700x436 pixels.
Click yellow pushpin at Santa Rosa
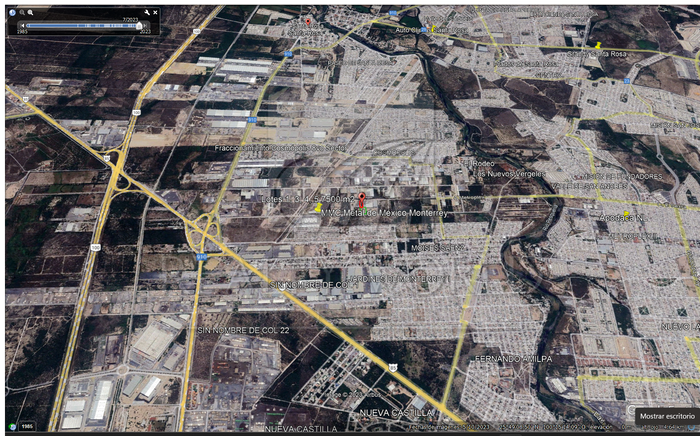[x=598, y=45]
